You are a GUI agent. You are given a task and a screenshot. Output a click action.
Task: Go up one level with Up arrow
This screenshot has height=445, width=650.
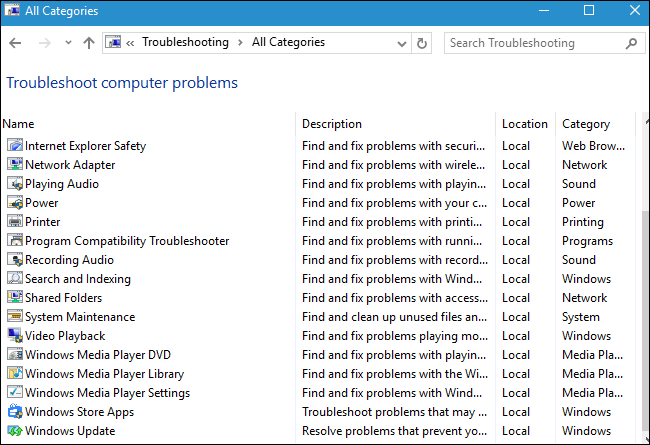pyautogui.click(x=89, y=43)
